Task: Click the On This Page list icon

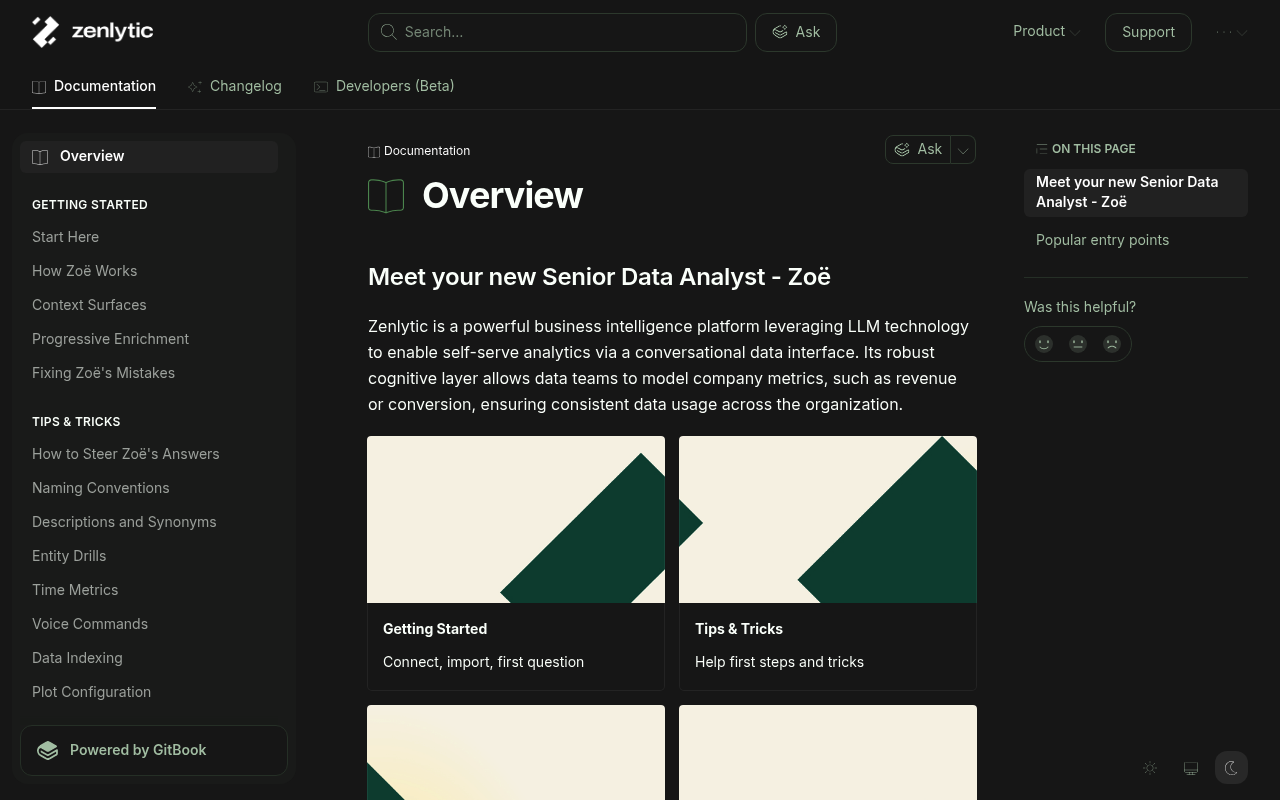Action: coord(1042,149)
